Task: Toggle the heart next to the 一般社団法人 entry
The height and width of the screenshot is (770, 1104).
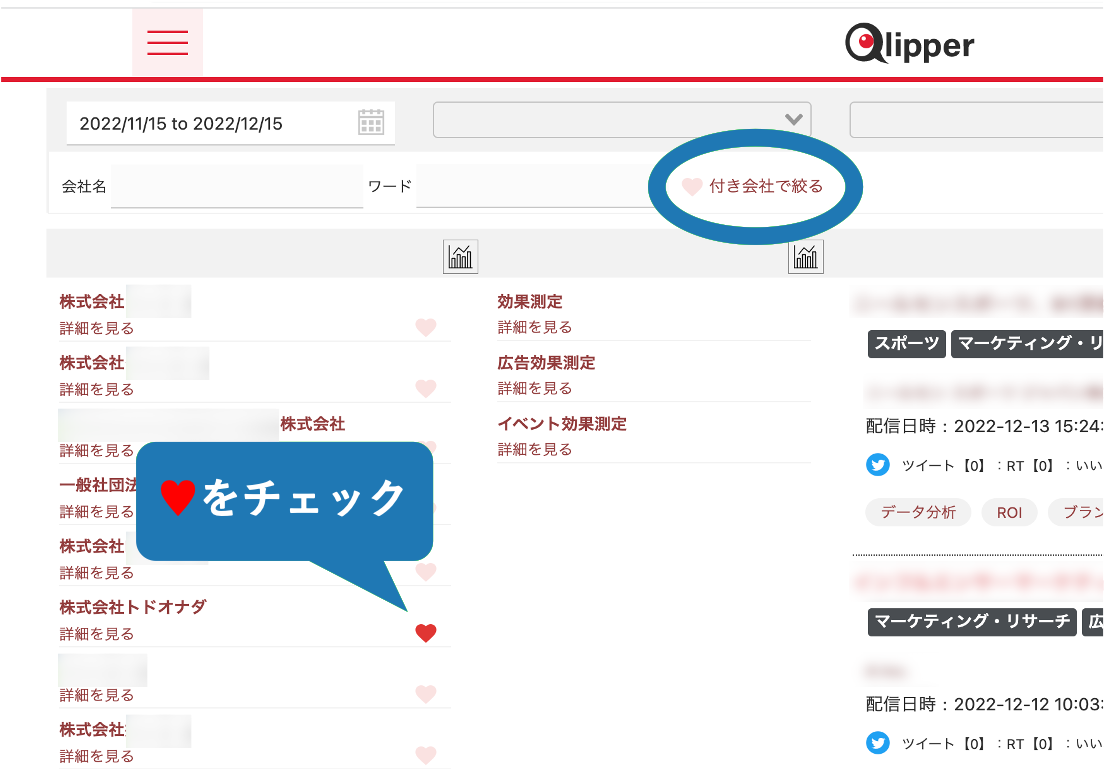Action: pyautogui.click(x=426, y=510)
